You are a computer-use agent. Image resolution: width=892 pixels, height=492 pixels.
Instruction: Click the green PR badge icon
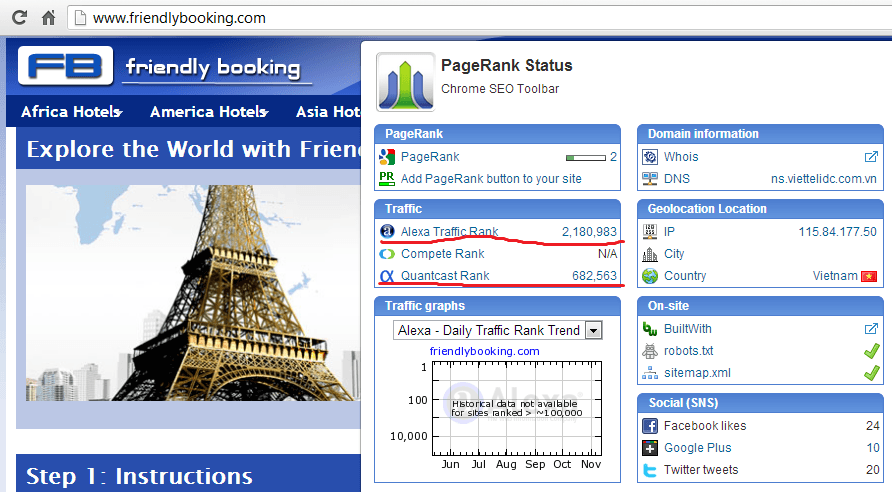point(387,179)
